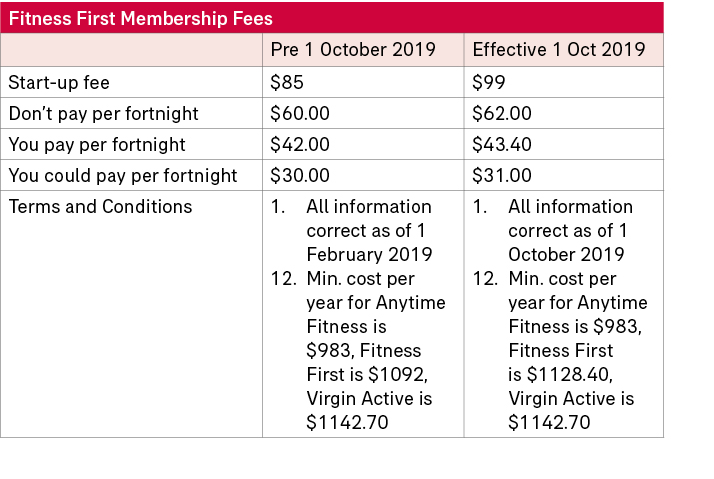Viewport: 714px width, 479px height.
Task: Select the $60.00 cell
Action: pyautogui.click(x=300, y=113)
